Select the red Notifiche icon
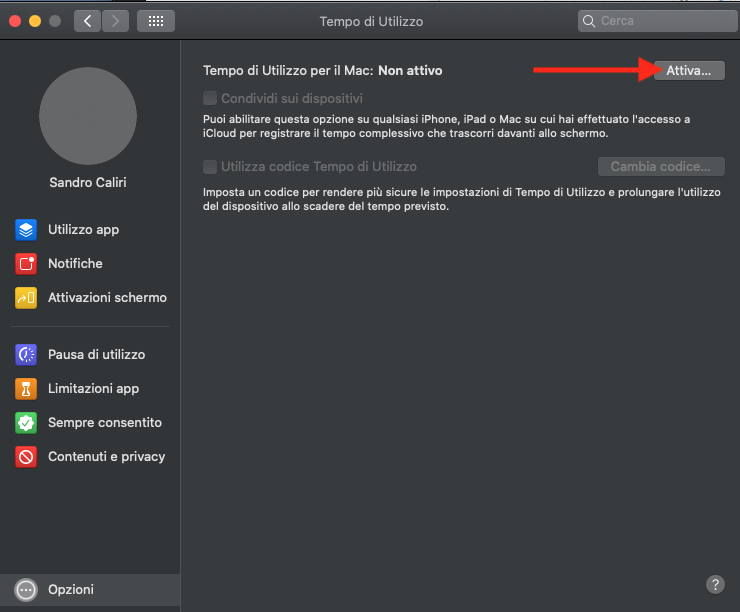This screenshot has width=740, height=612. [x=26, y=264]
